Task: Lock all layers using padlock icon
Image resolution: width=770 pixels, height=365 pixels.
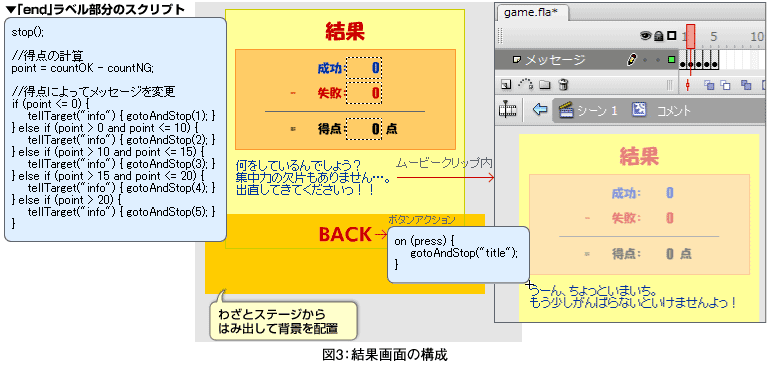Action: pyautogui.click(x=659, y=35)
